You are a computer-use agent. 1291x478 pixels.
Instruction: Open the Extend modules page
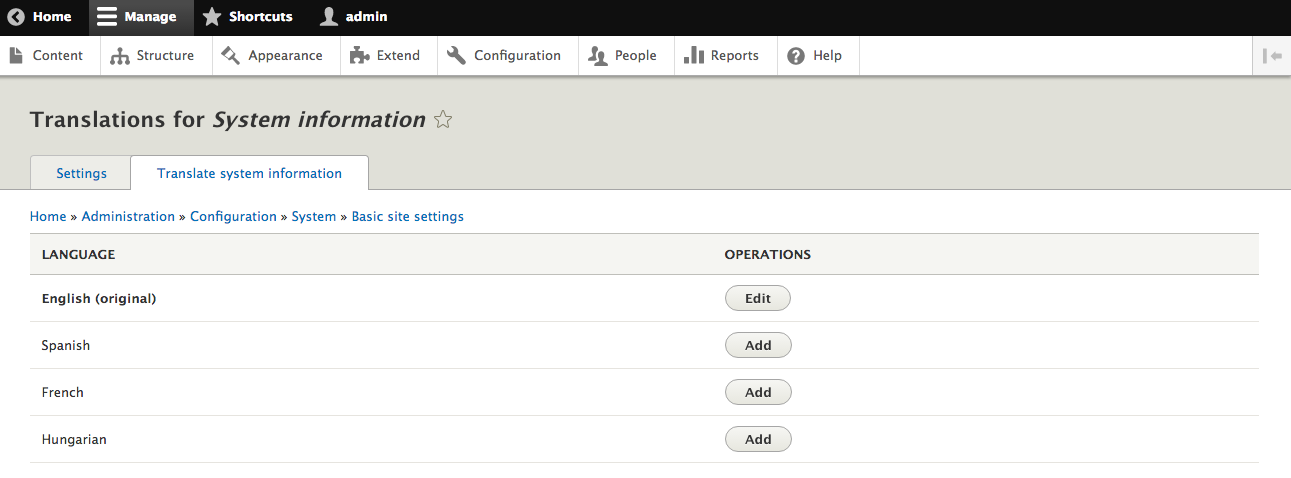[386, 56]
